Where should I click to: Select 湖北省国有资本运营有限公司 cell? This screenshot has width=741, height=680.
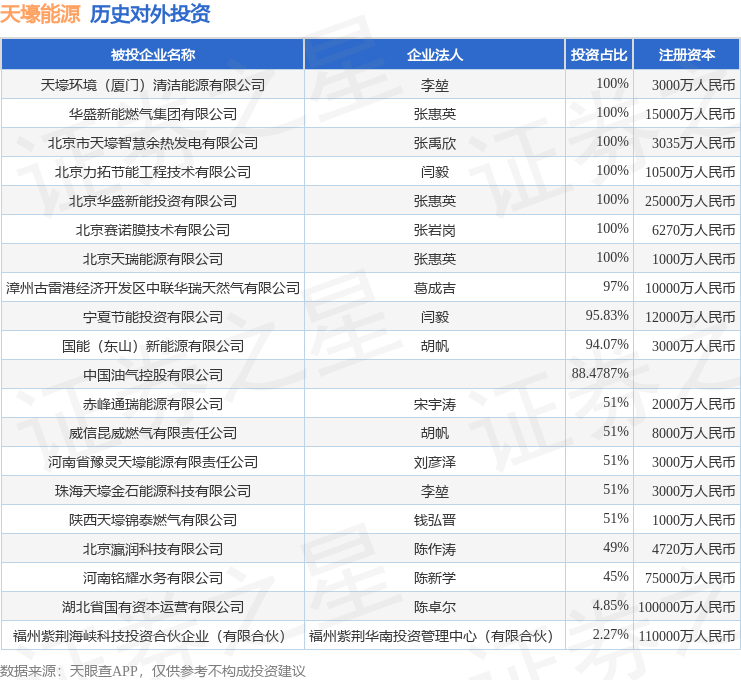point(153,607)
